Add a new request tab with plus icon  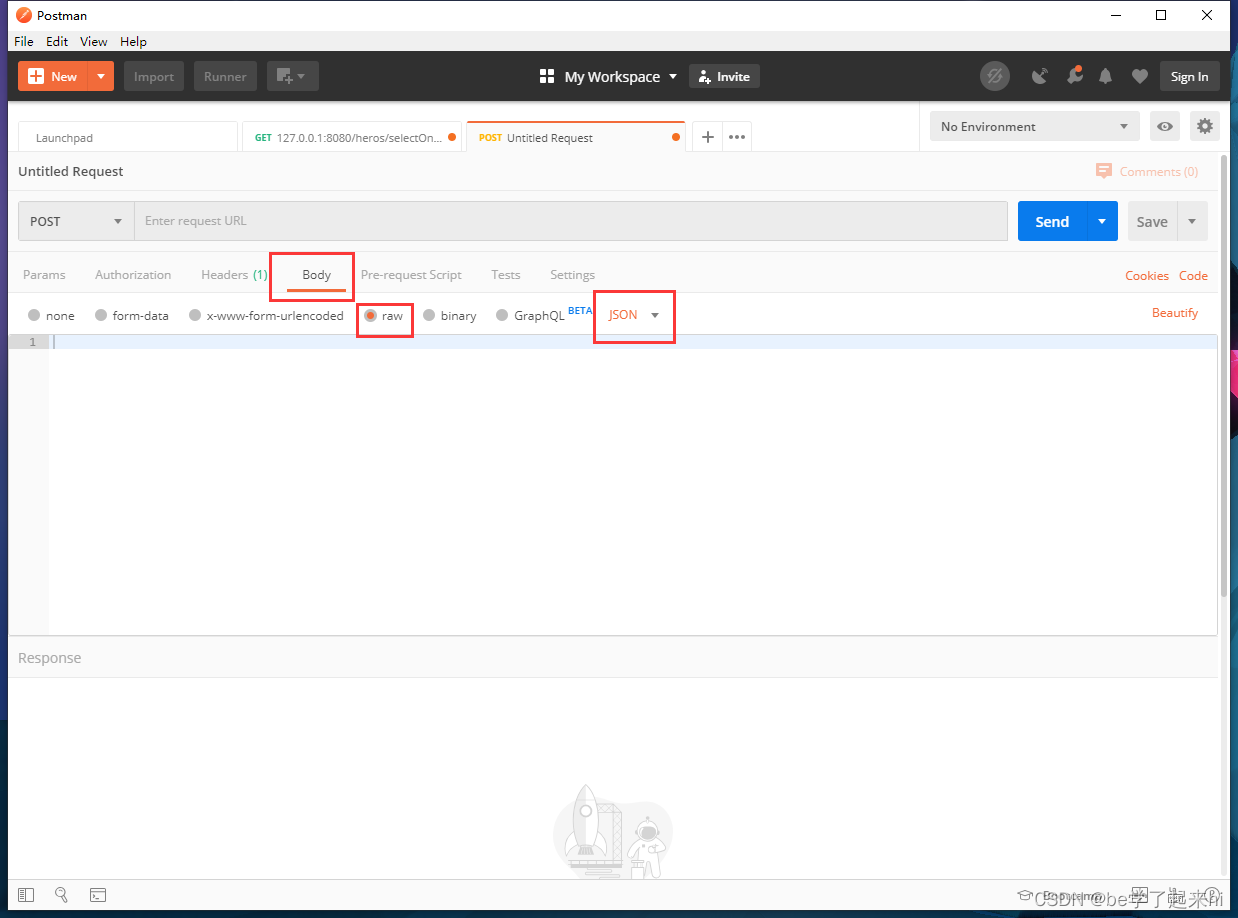click(x=707, y=137)
